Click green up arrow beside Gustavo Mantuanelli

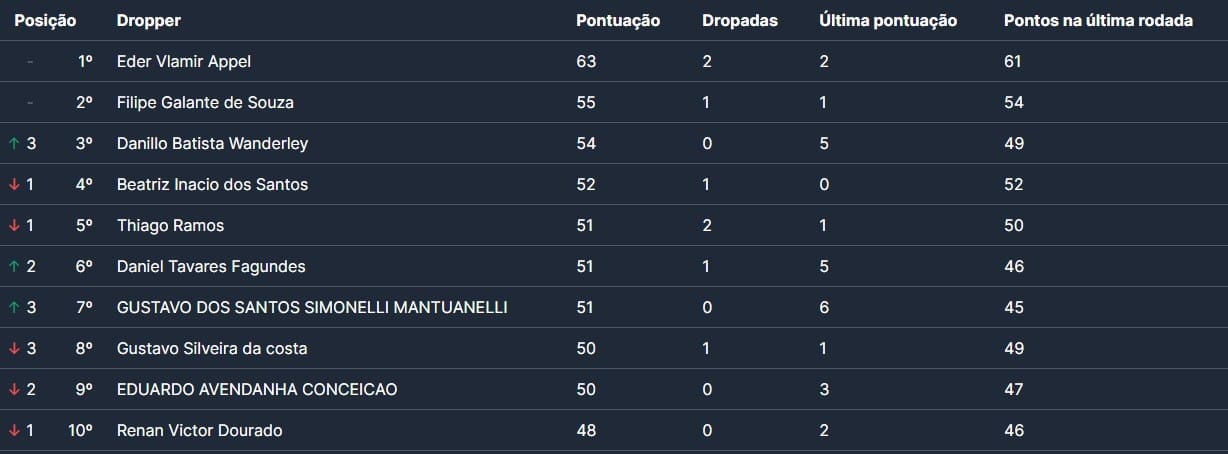tap(14, 308)
